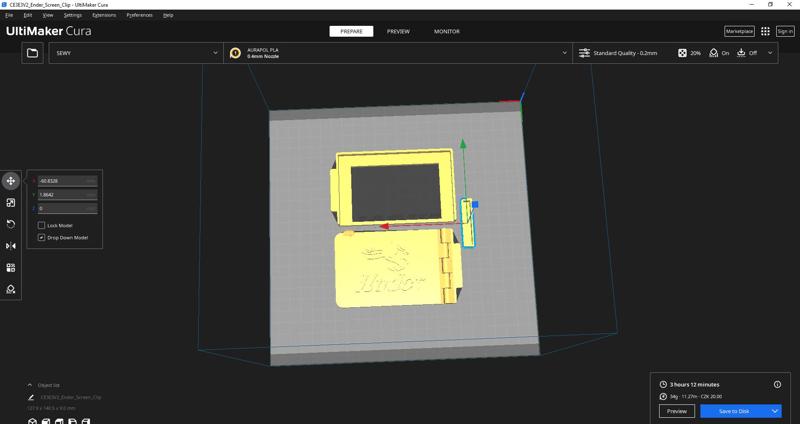Viewport: 800px width, 424px height.
Task: Switch to the MONITOR stage tab
Action: 446,32
